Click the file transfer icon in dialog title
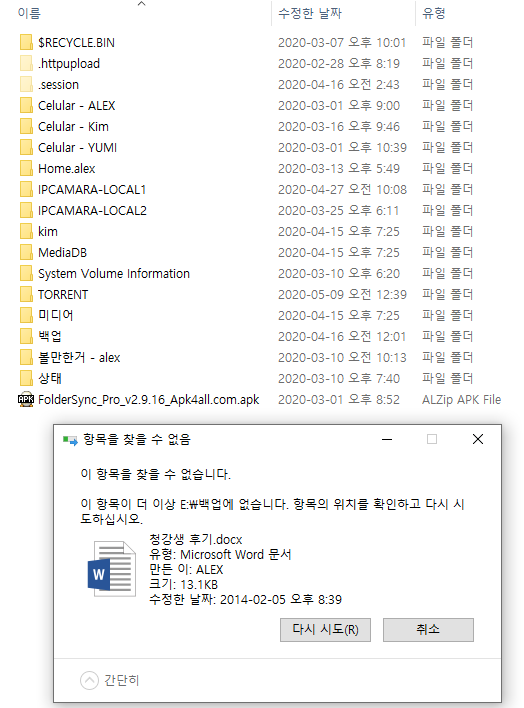524x708 pixels. click(x=70, y=440)
